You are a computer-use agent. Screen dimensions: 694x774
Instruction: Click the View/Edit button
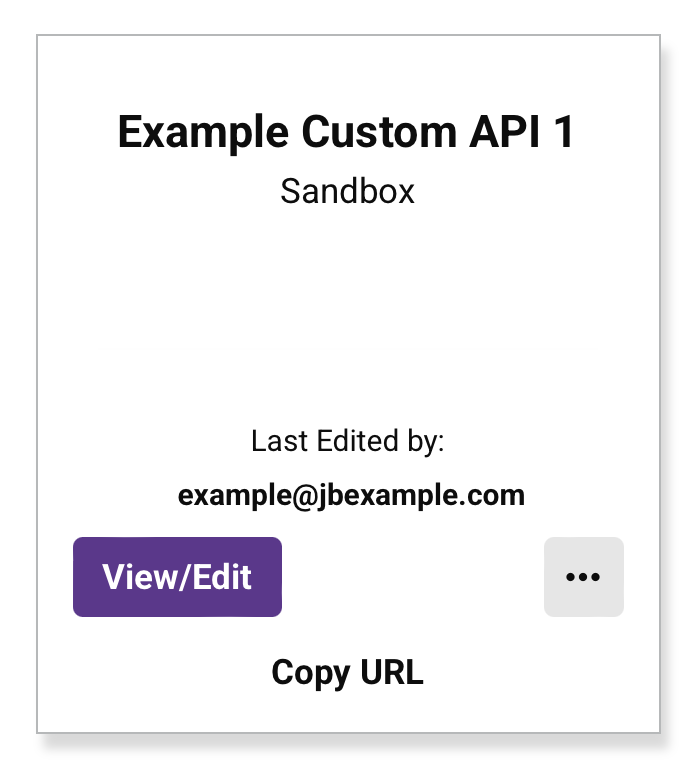[177, 577]
